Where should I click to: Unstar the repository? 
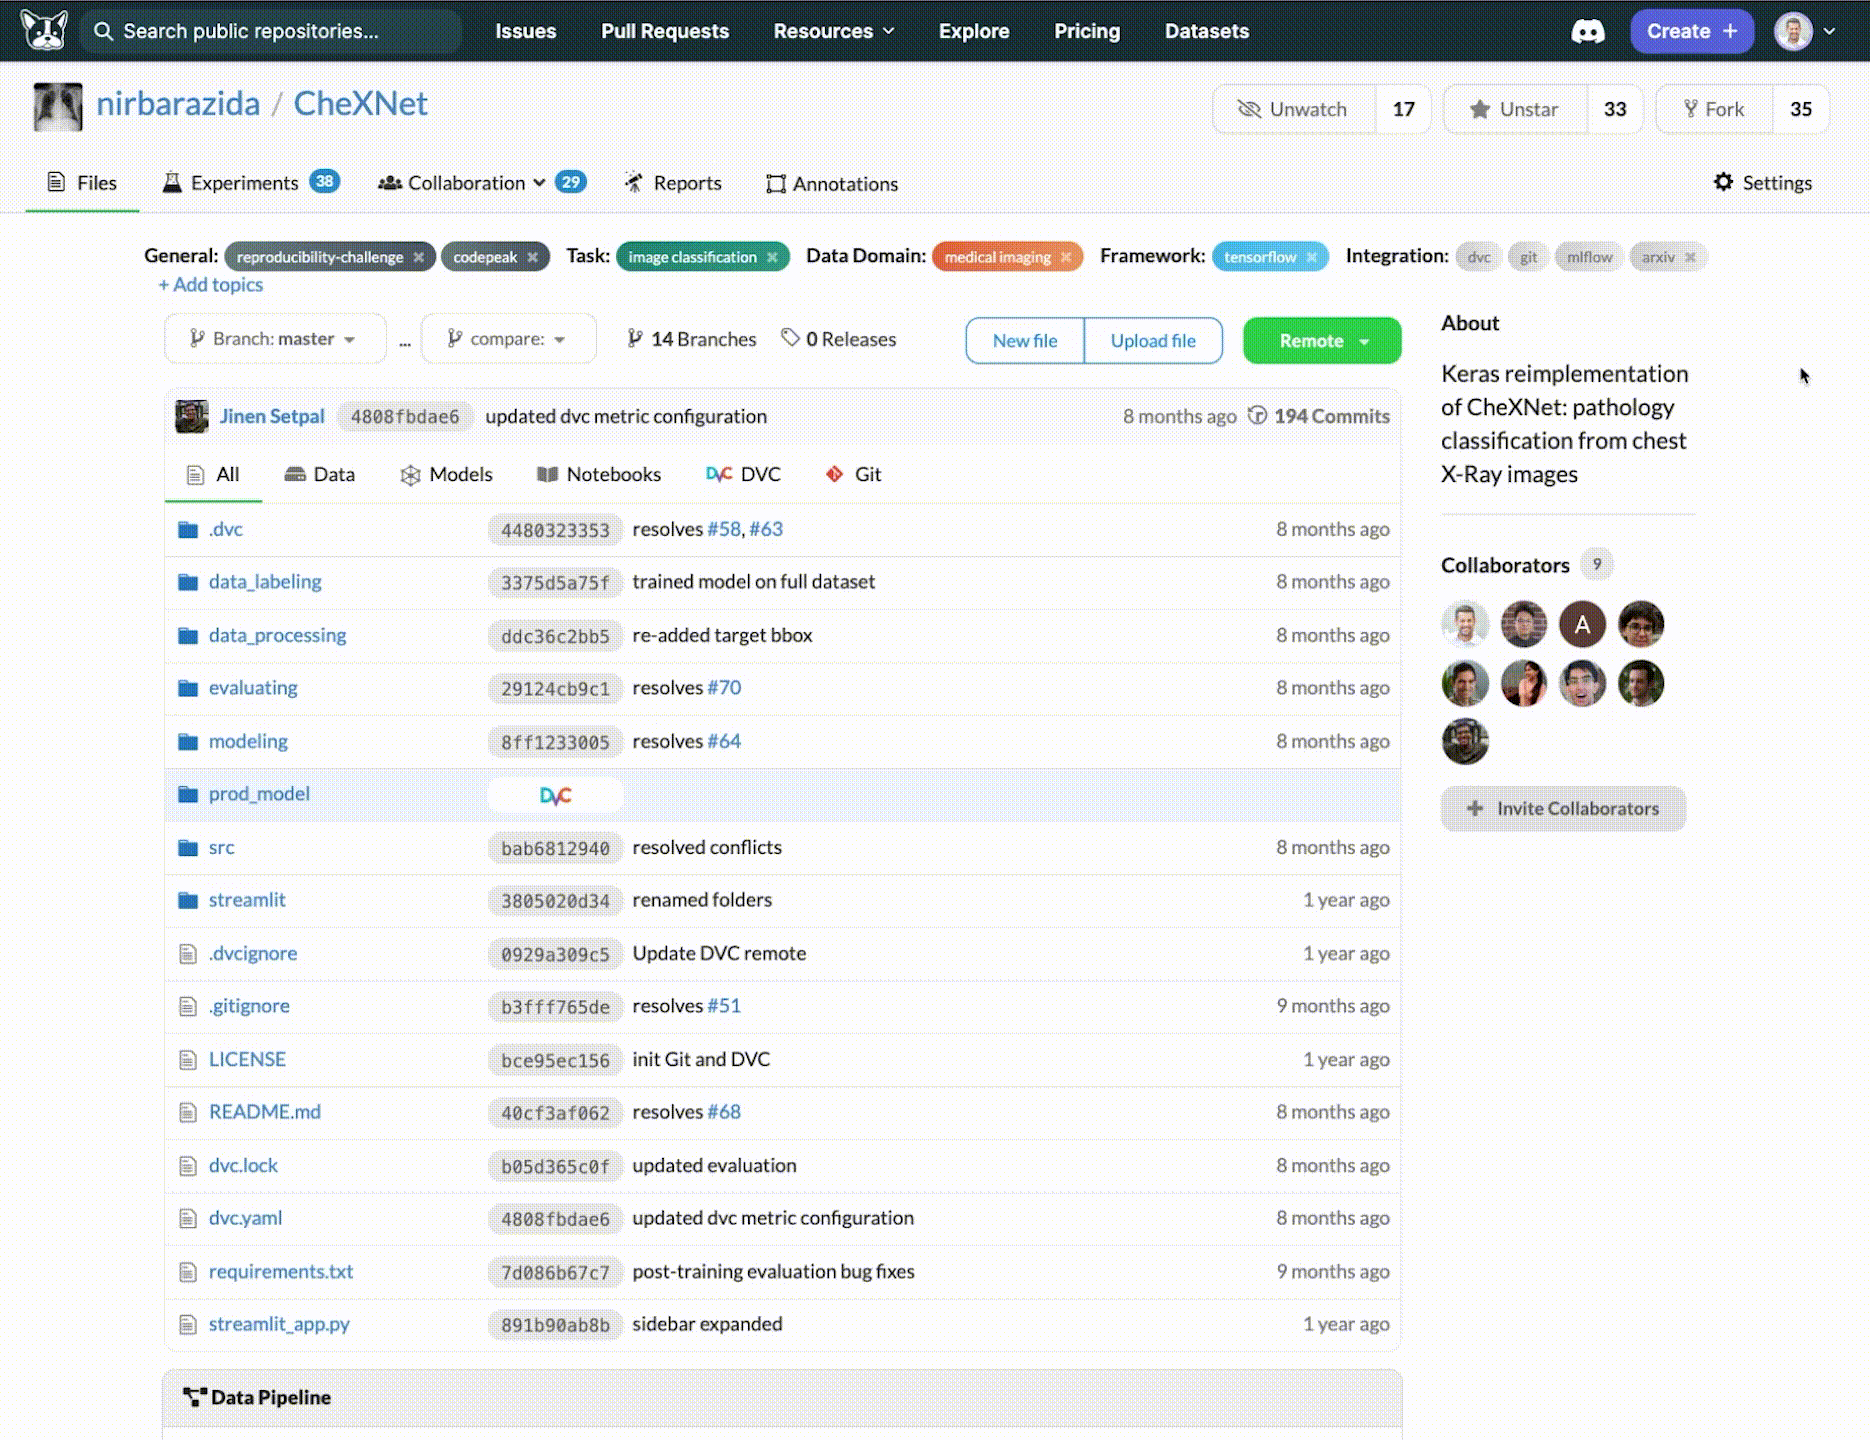coord(1515,109)
